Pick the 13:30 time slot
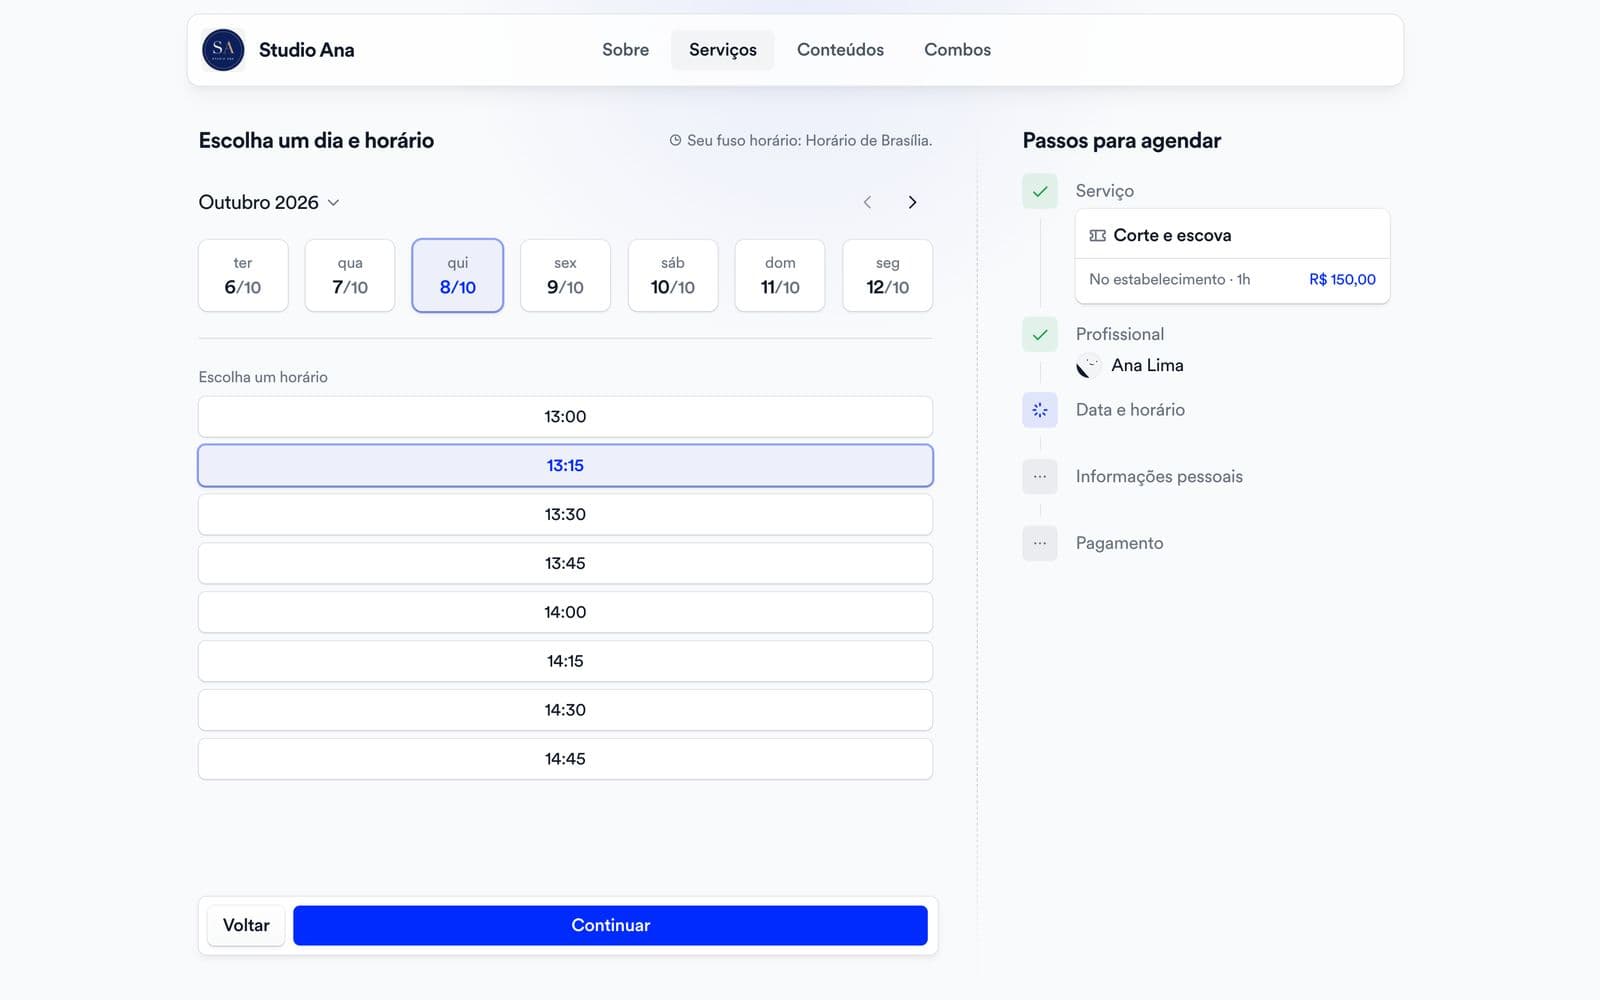The image size is (1600, 1000). (x=565, y=515)
